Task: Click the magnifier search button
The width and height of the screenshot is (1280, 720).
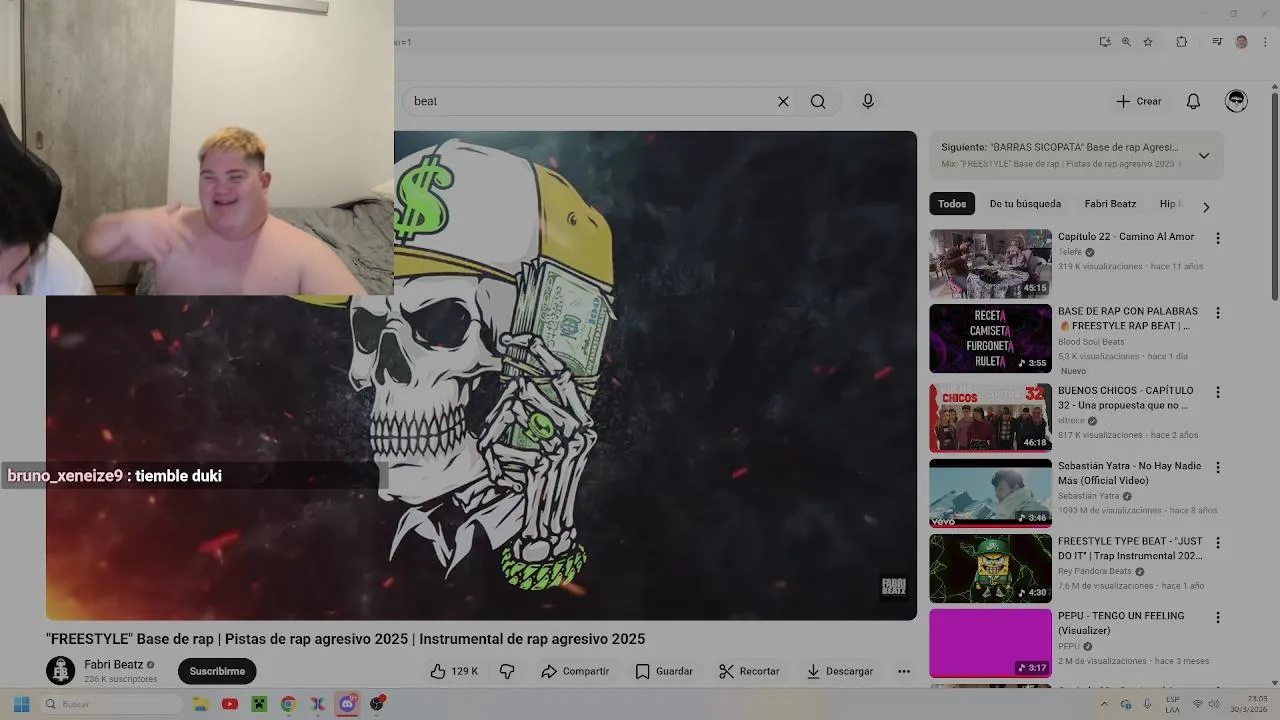Action: (818, 101)
